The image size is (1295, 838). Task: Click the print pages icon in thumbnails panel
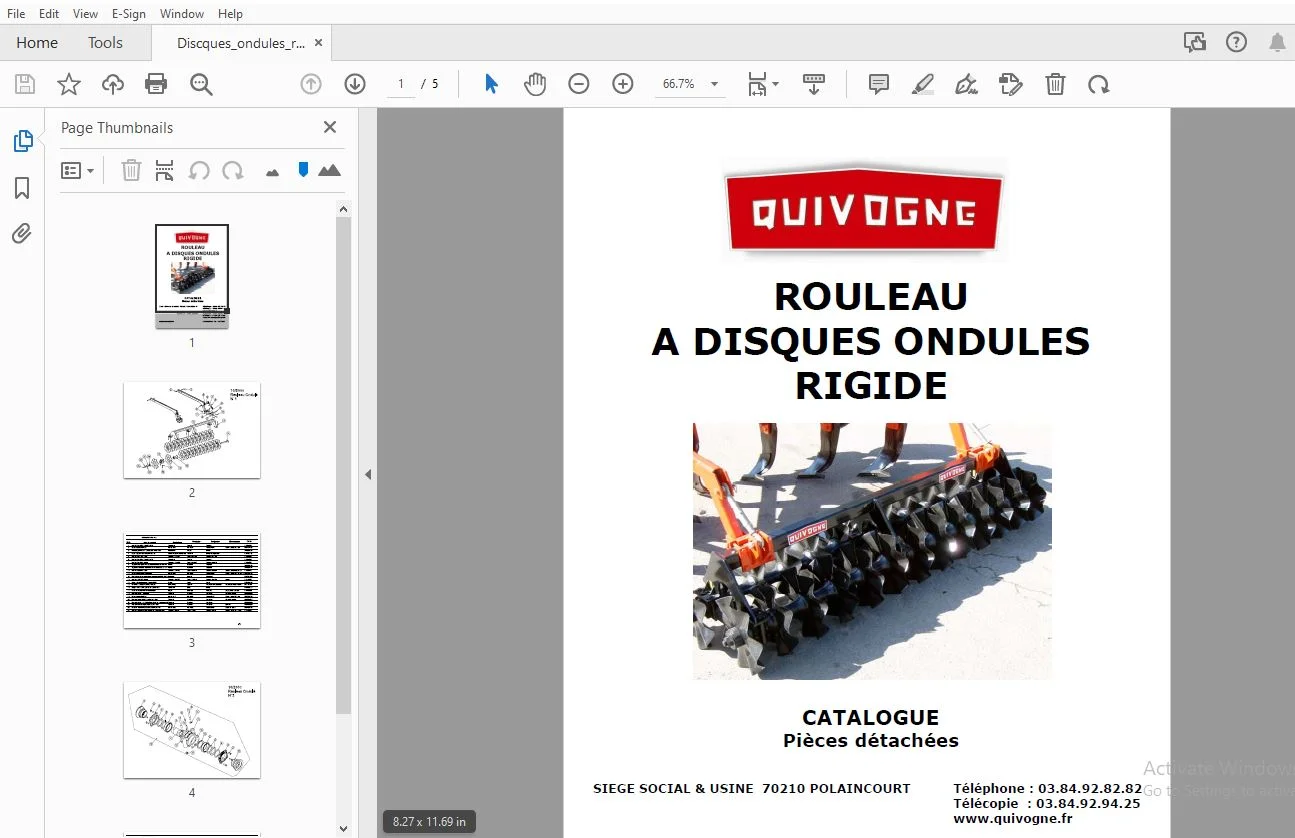coord(165,171)
